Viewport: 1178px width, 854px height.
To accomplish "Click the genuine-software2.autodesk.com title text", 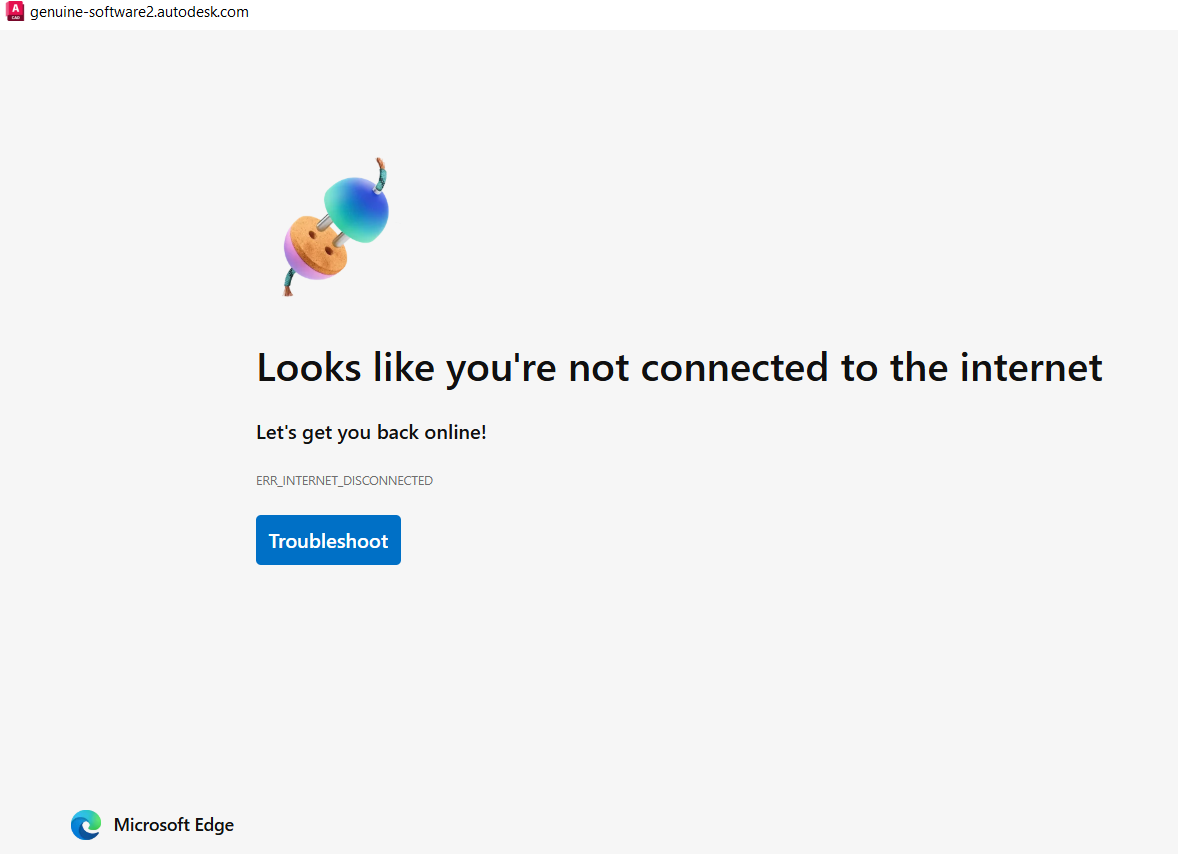I will [139, 12].
